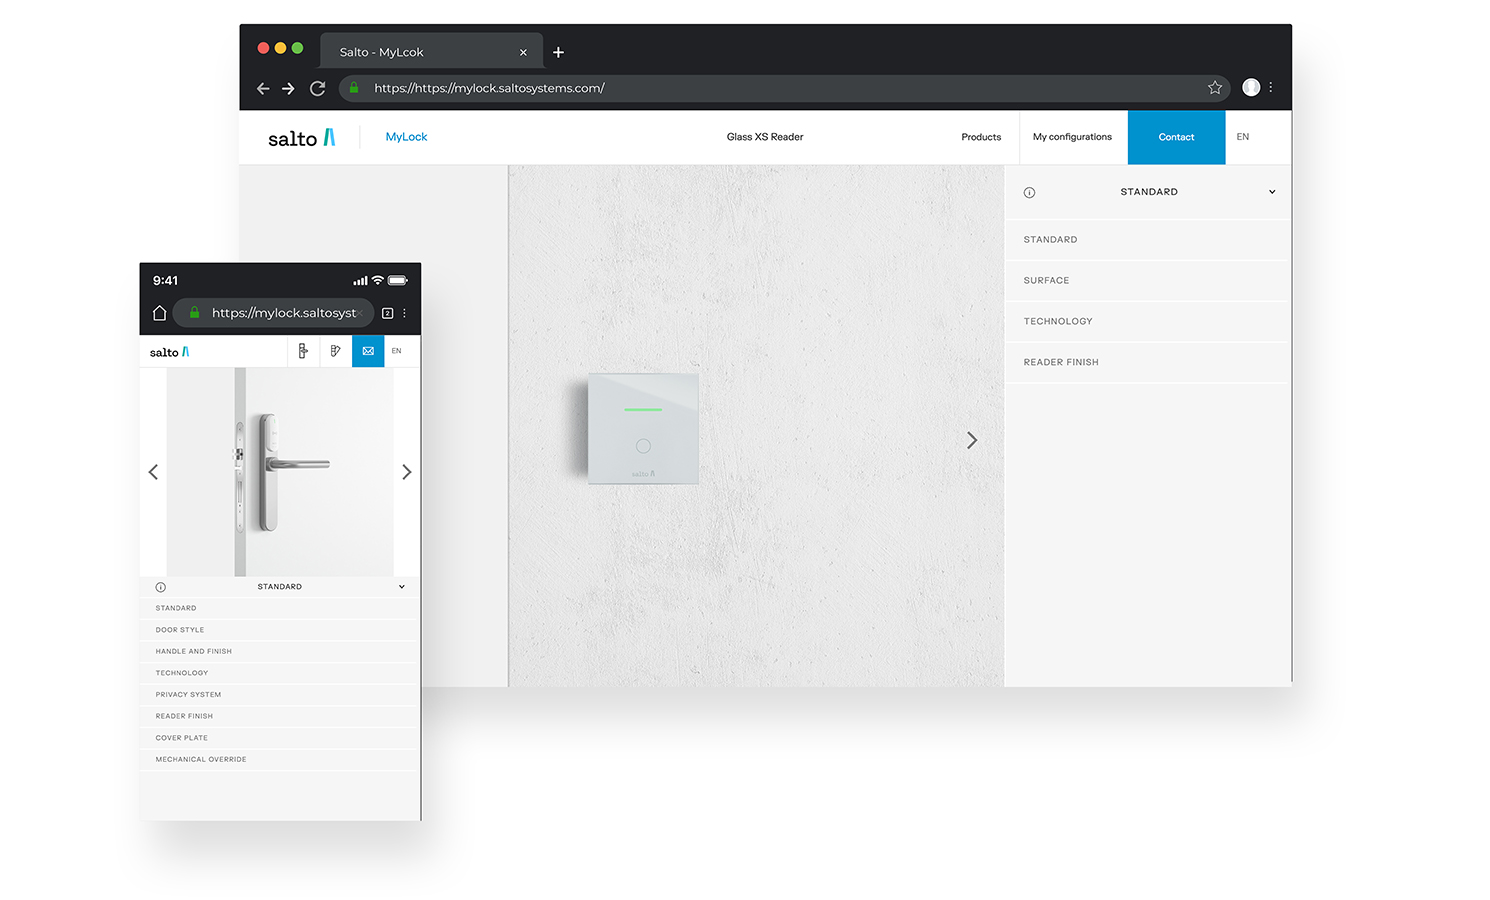Open the browser profile avatar
This screenshot has height=900, width=1490.
coord(1251,87)
